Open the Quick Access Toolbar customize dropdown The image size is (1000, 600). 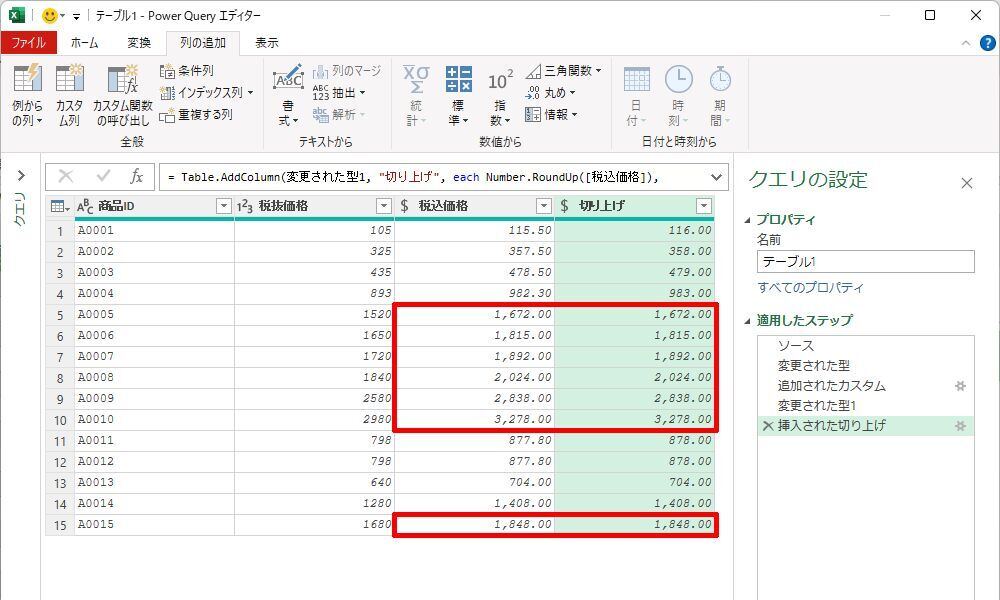[x=76, y=17]
